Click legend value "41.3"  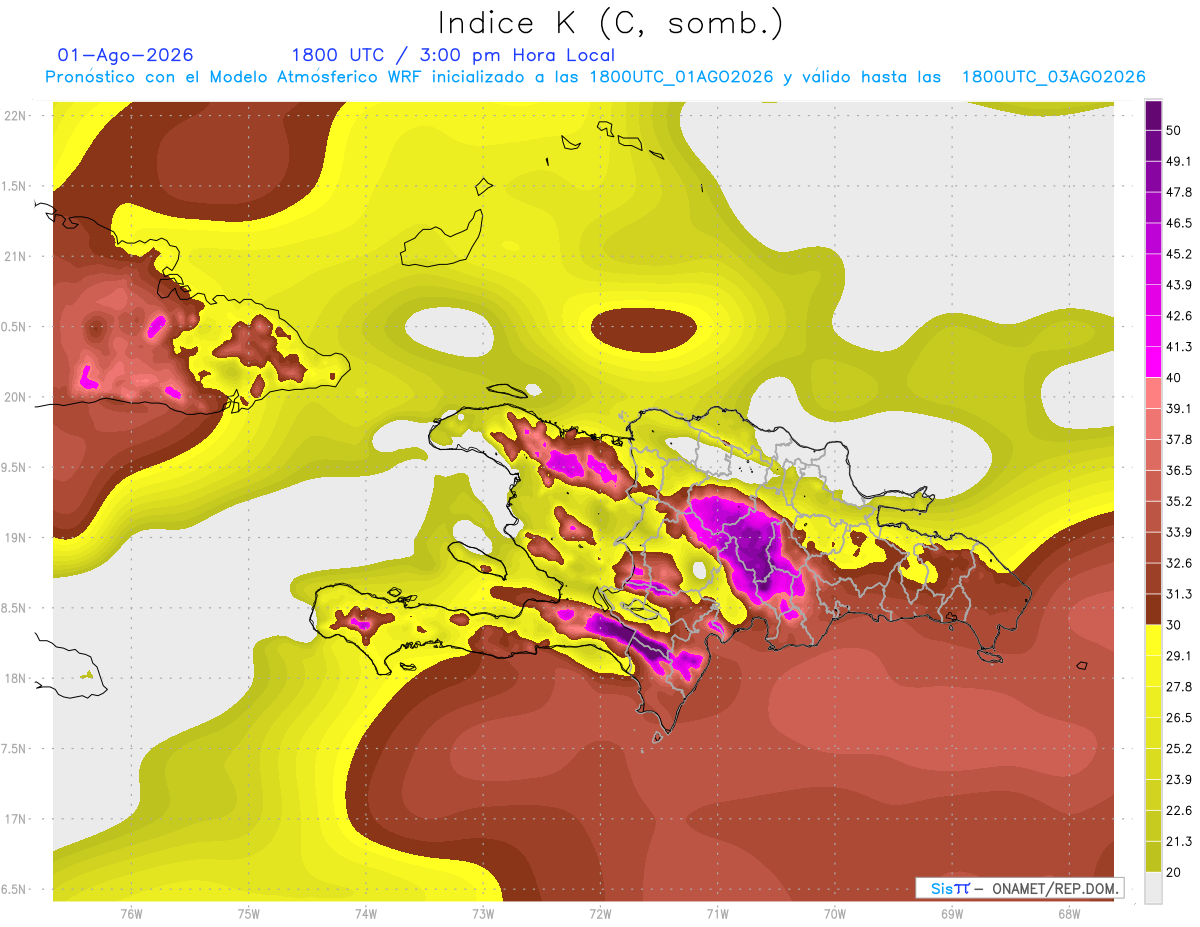tap(1179, 347)
